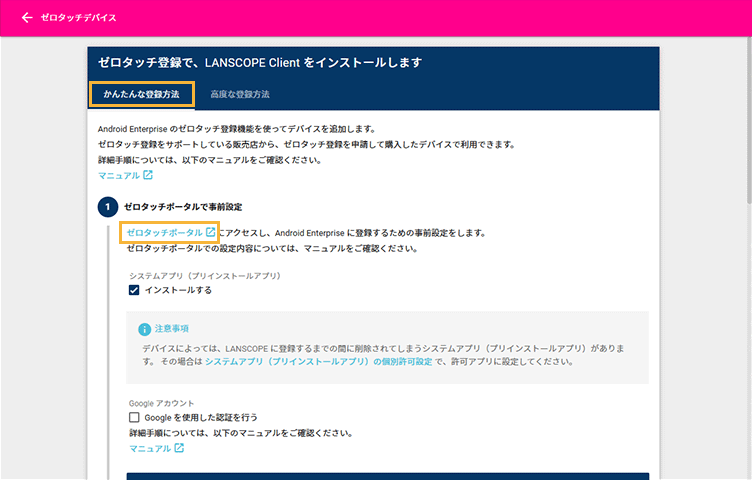The image size is (752, 480).
Task: Enable Google を使用した認証を行う checkbox
Action: pos(134,417)
